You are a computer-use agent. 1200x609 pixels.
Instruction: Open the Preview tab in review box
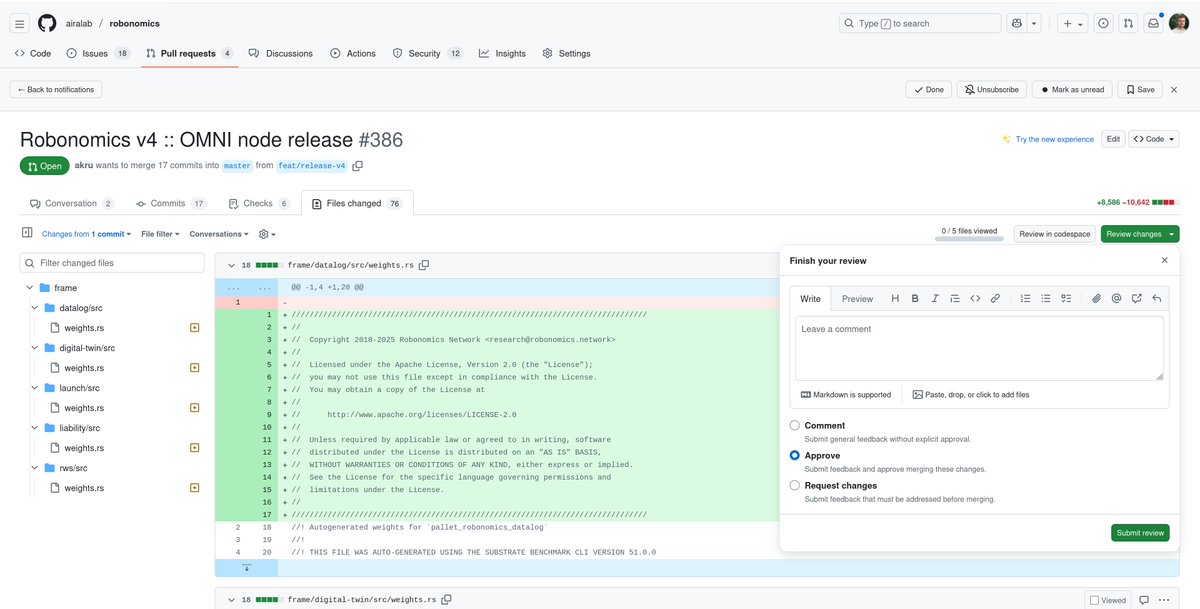[x=857, y=298]
